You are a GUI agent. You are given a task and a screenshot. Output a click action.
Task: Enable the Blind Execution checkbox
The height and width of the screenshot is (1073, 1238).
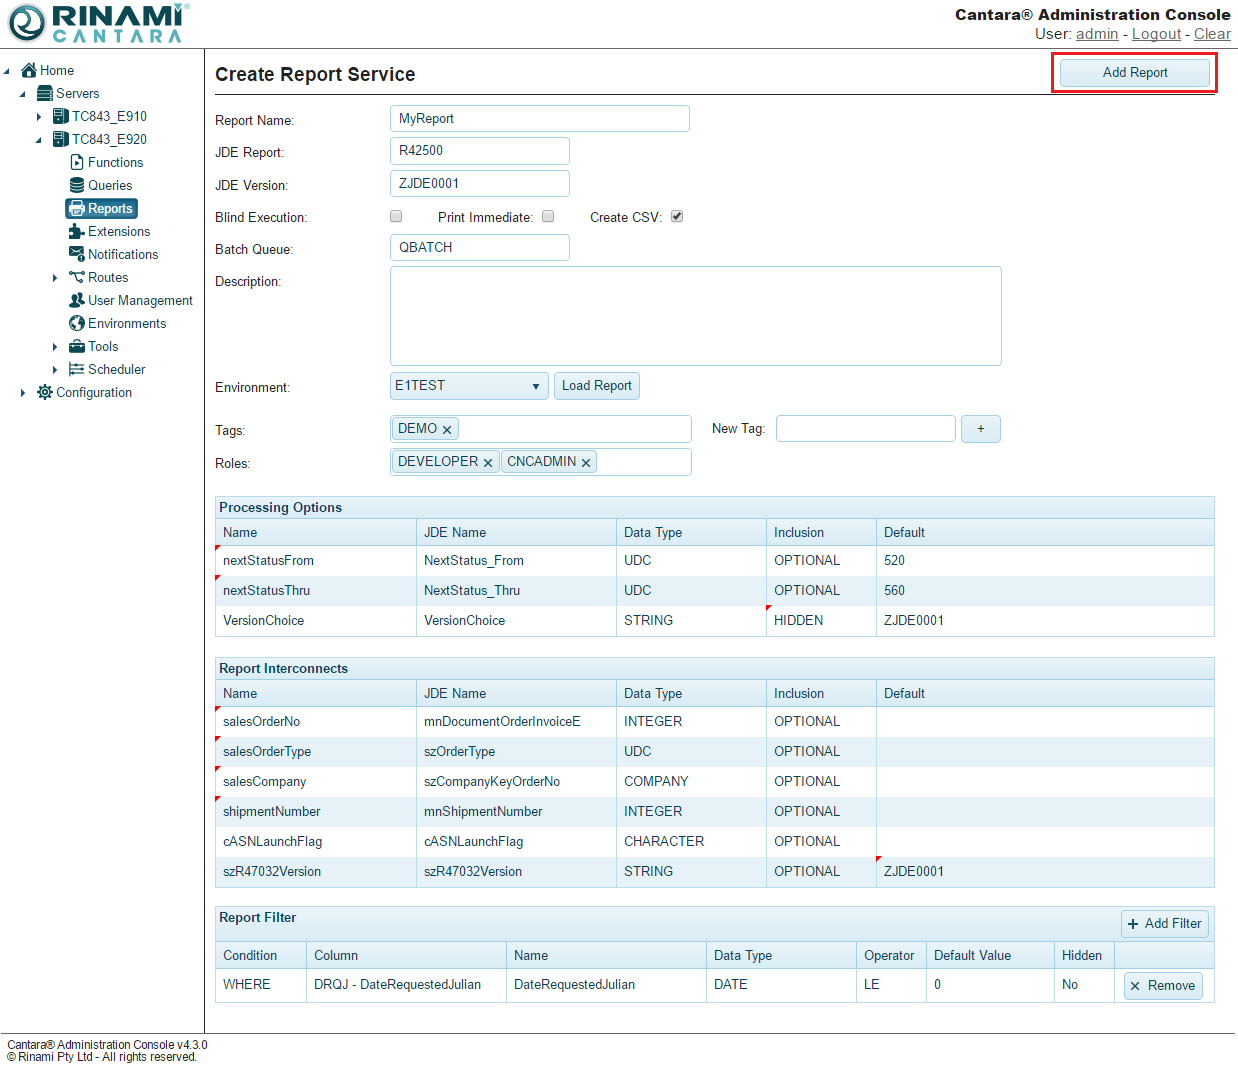pyautogui.click(x=396, y=216)
